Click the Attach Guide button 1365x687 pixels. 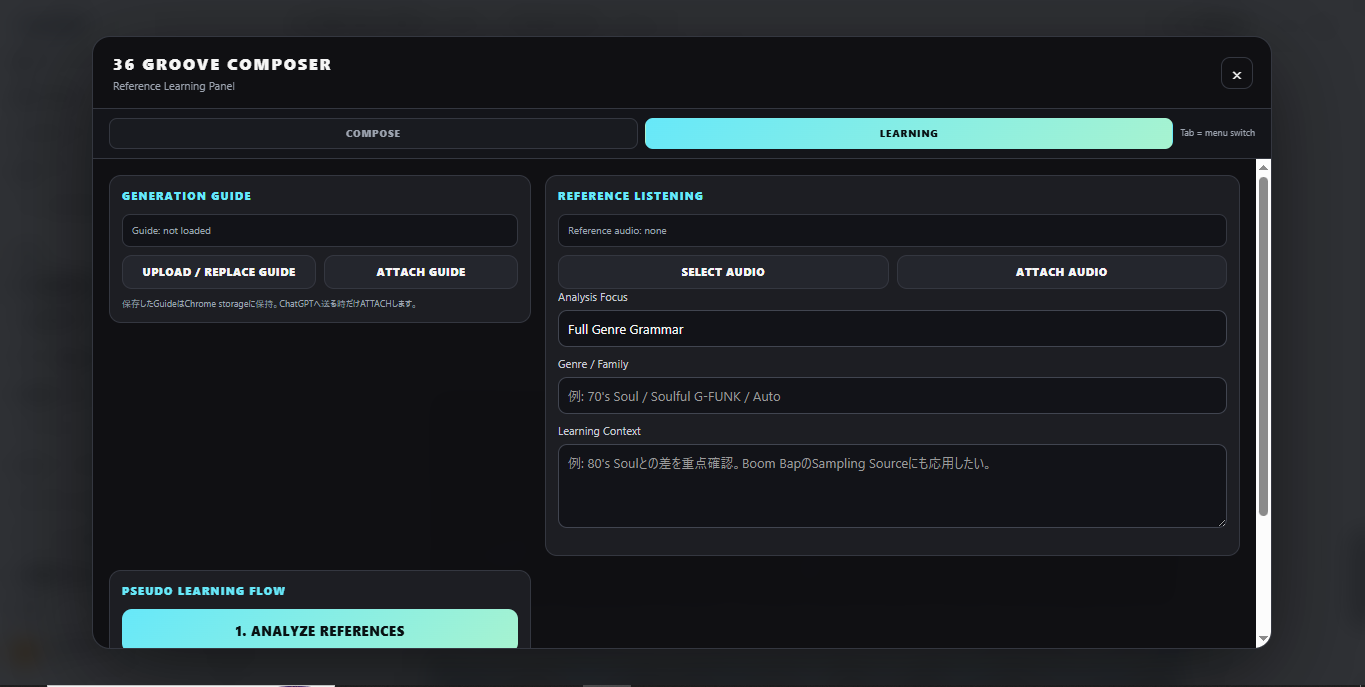tap(421, 272)
